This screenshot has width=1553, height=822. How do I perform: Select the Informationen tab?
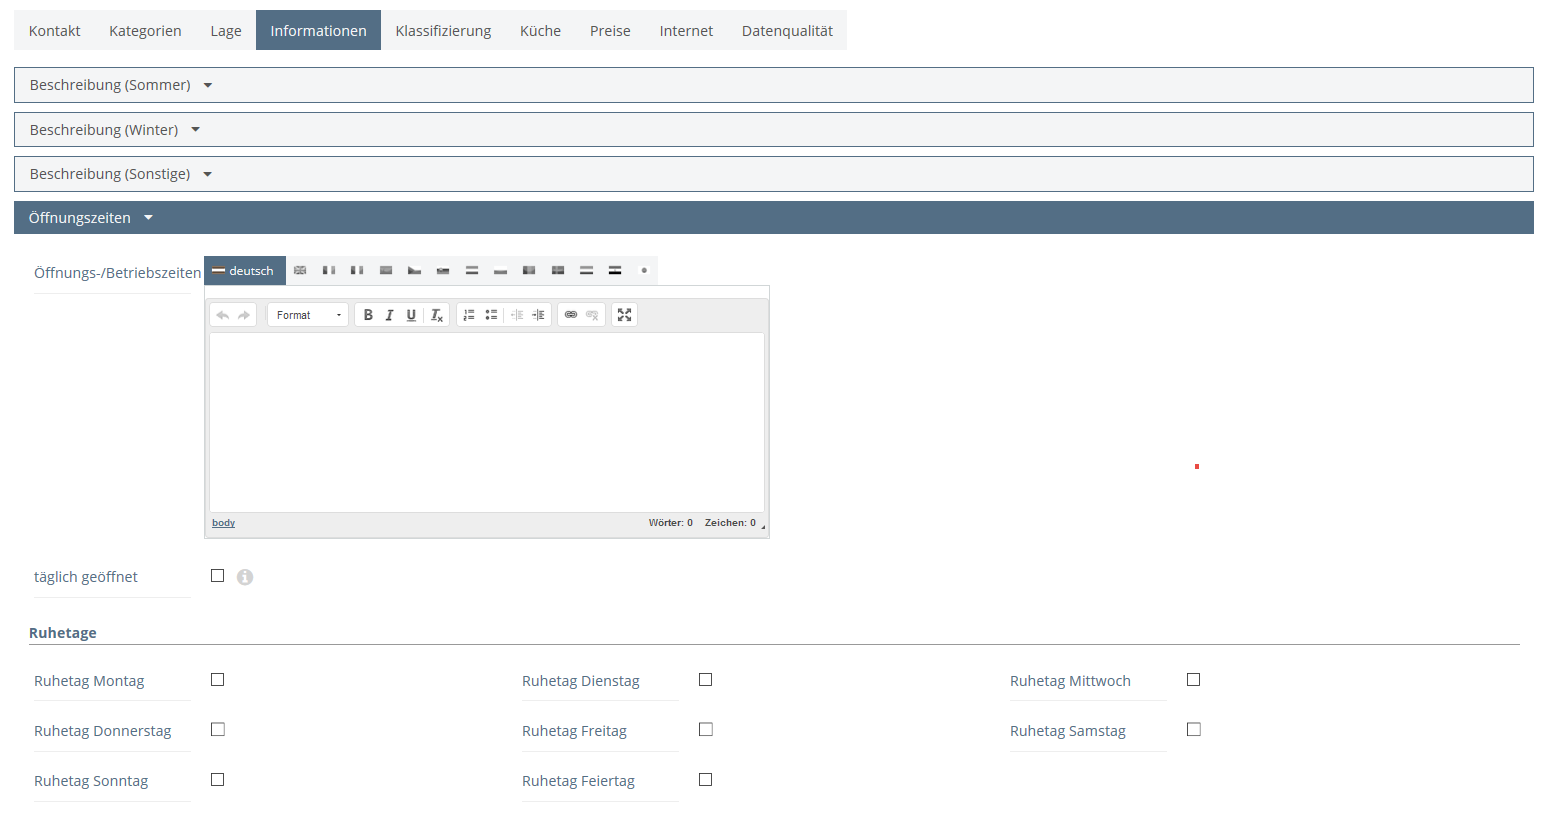[x=318, y=31]
